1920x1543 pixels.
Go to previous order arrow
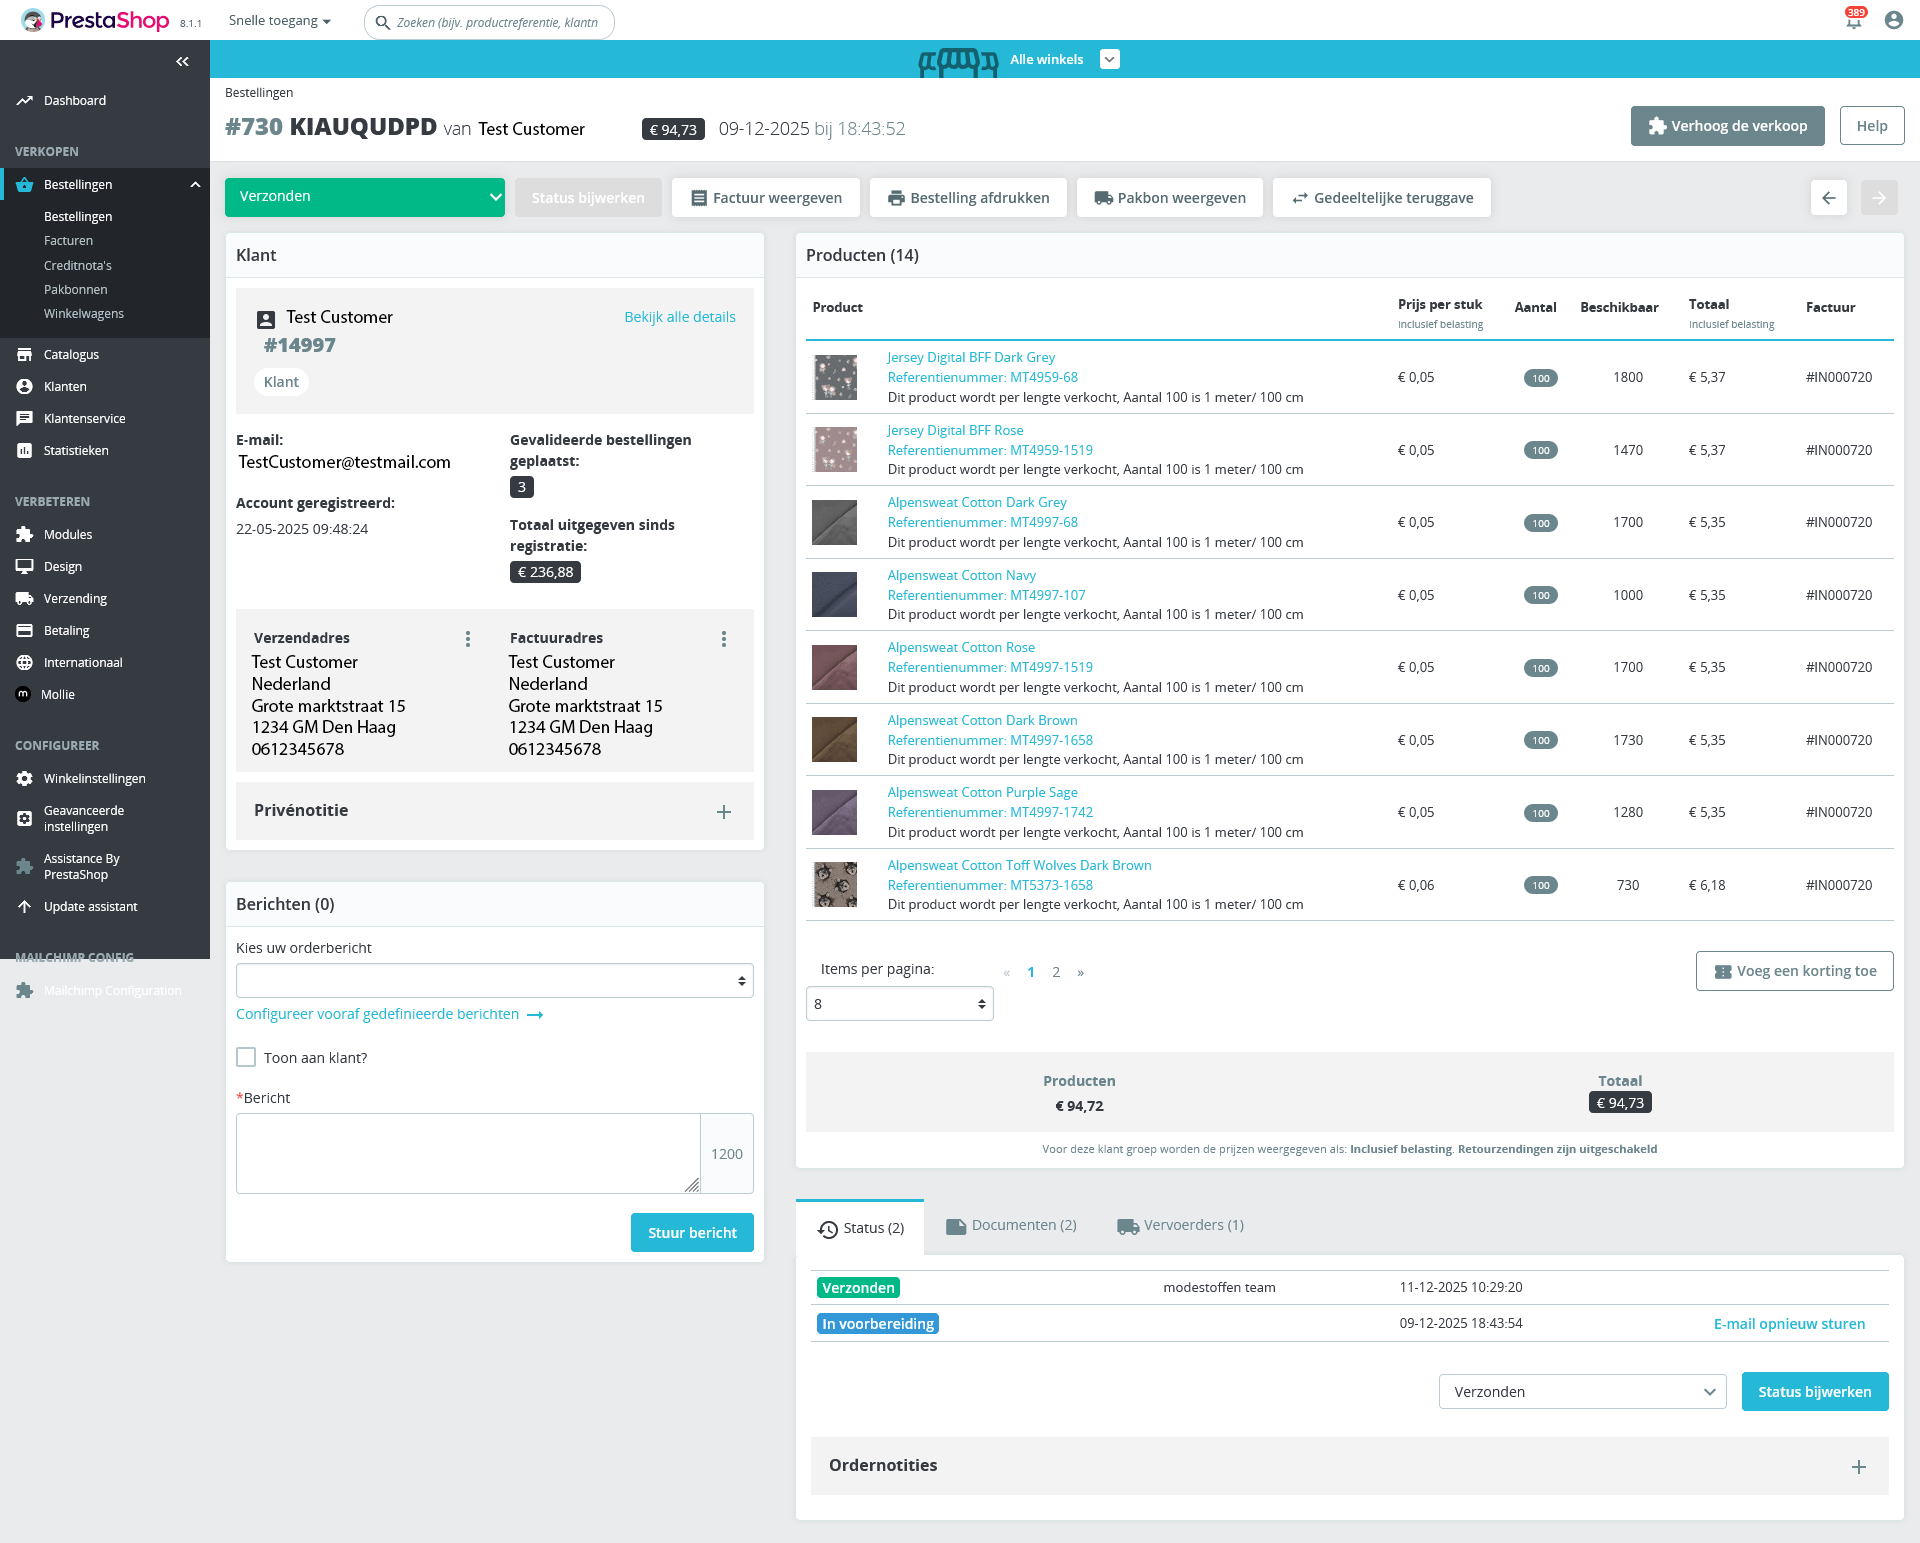tap(1828, 198)
